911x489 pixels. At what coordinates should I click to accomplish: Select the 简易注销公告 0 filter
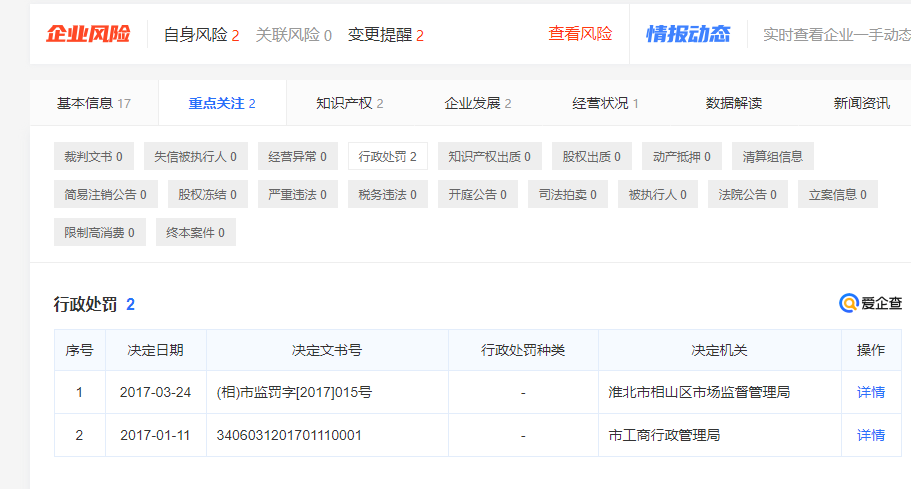(x=106, y=195)
